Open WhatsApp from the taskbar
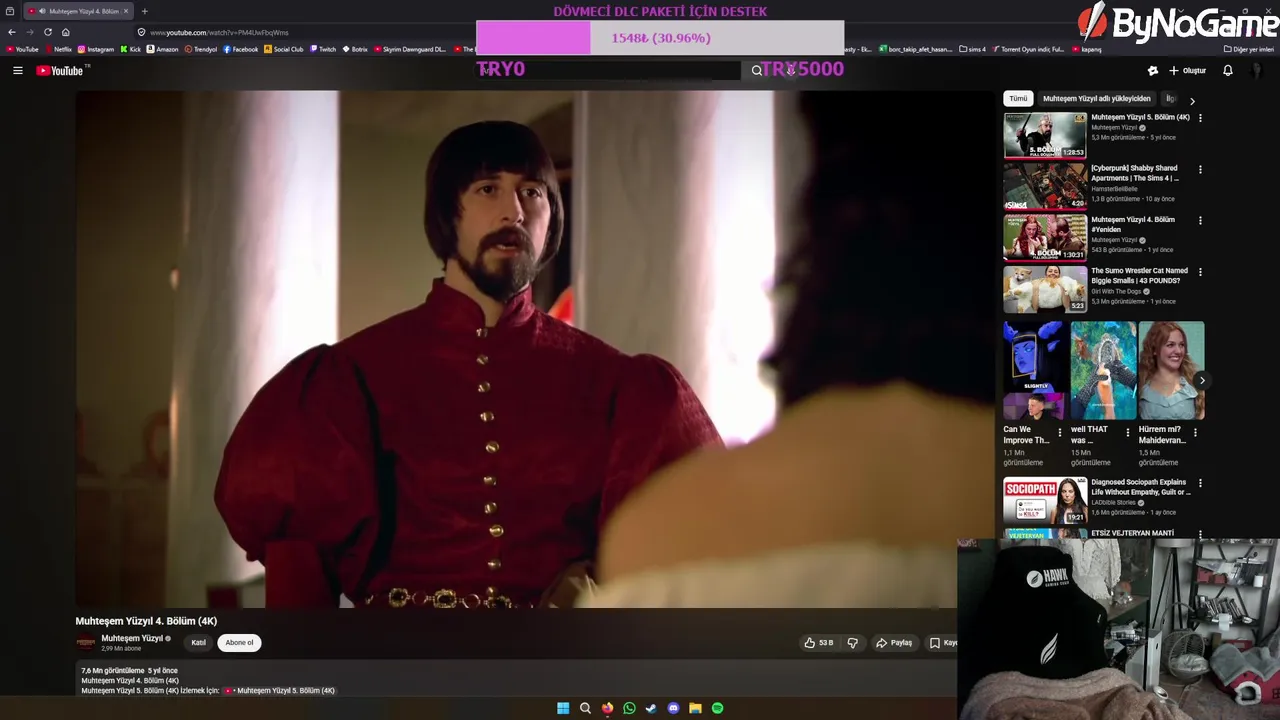The height and width of the screenshot is (720, 1280). pos(629,708)
